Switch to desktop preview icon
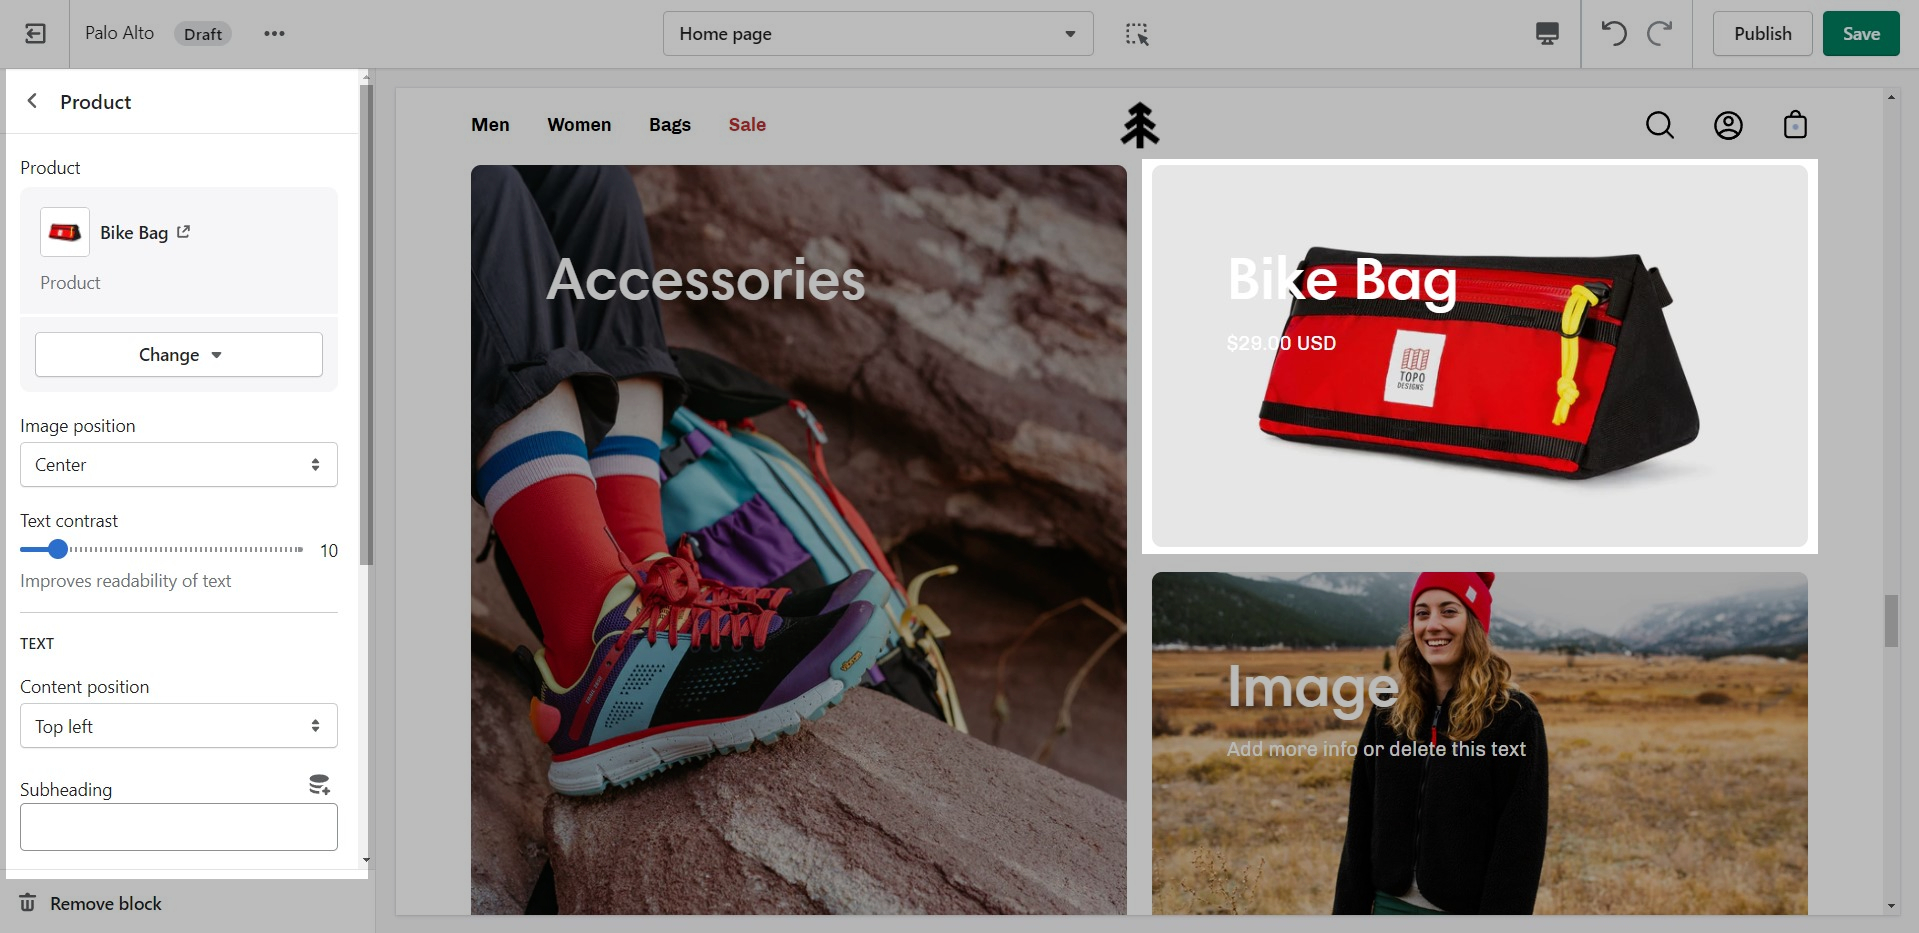The height and width of the screenshot is (933, 1919). point(1547,34)
